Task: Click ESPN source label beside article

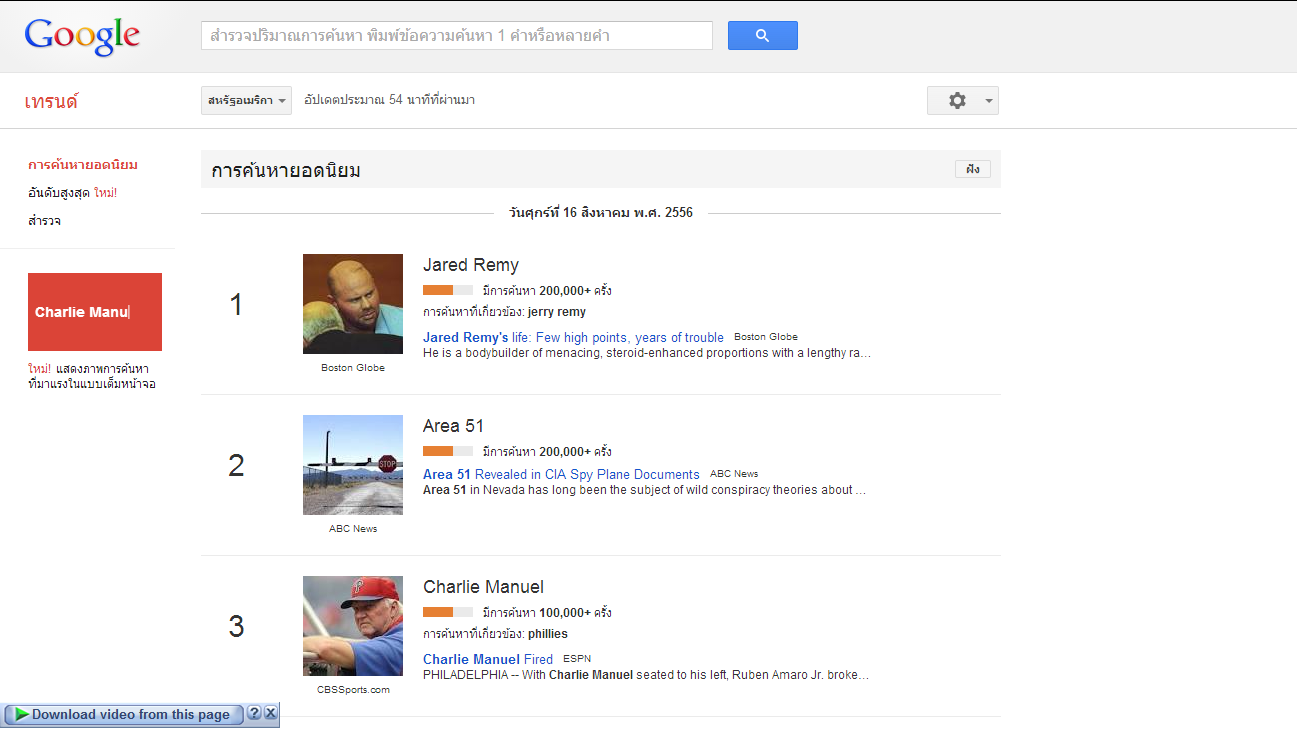Action: pyautogui.click(x=577, y=659)
